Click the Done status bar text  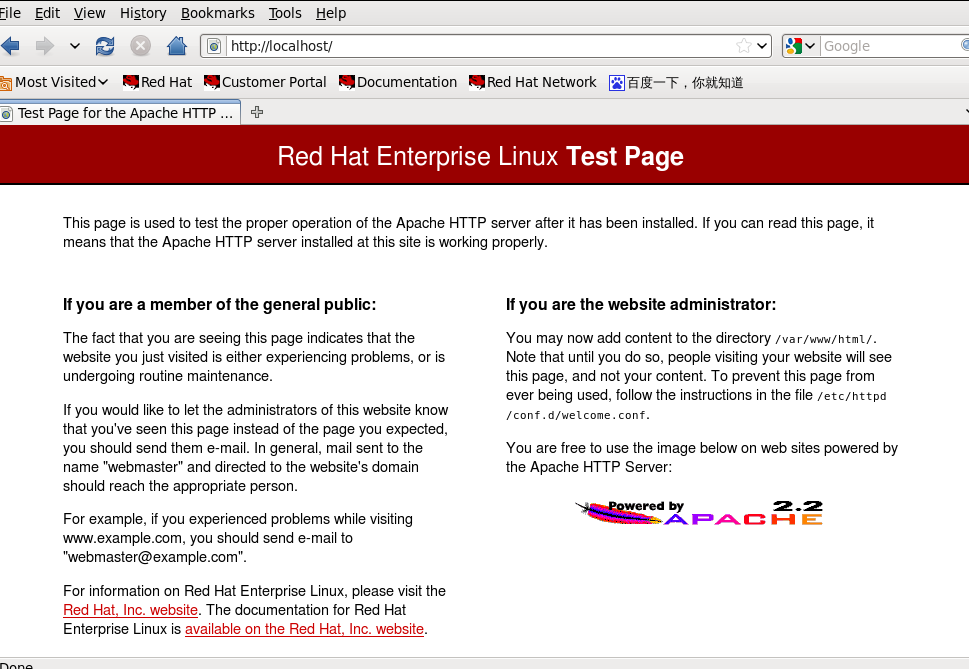click(x=16, y=665)
